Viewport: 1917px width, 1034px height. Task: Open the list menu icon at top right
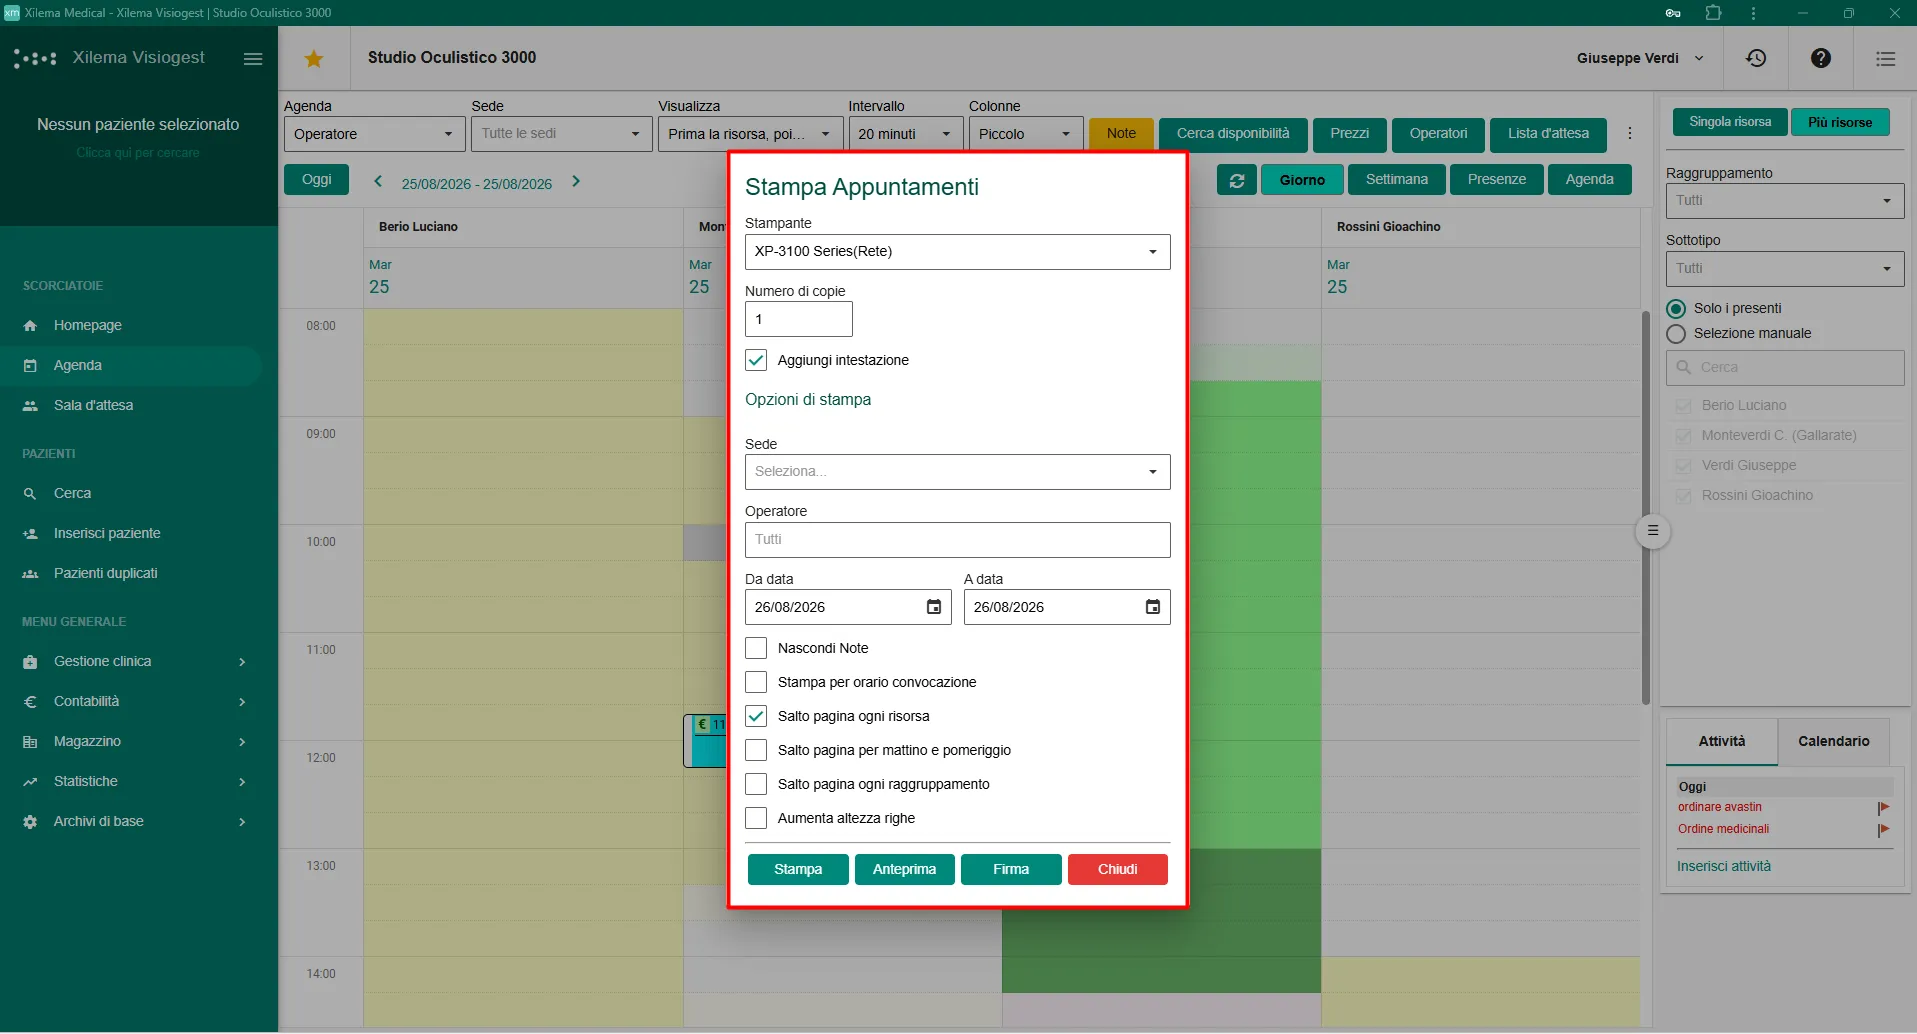[x=1886, y=59]
